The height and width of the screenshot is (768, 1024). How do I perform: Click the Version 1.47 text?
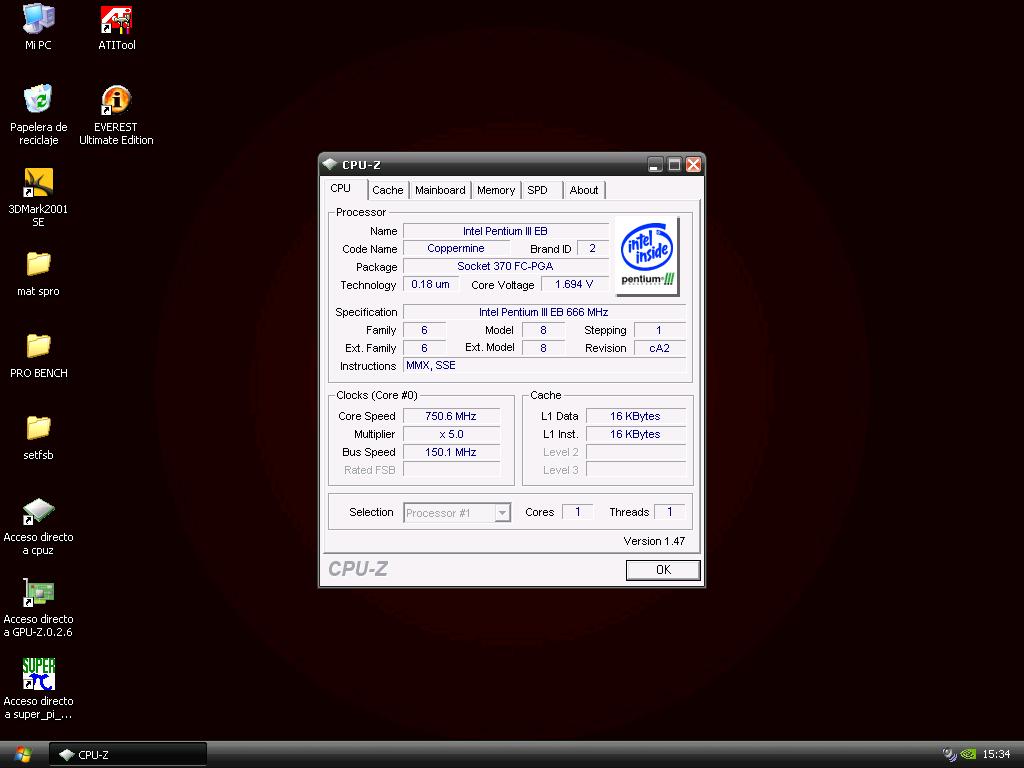pos(654,541)
